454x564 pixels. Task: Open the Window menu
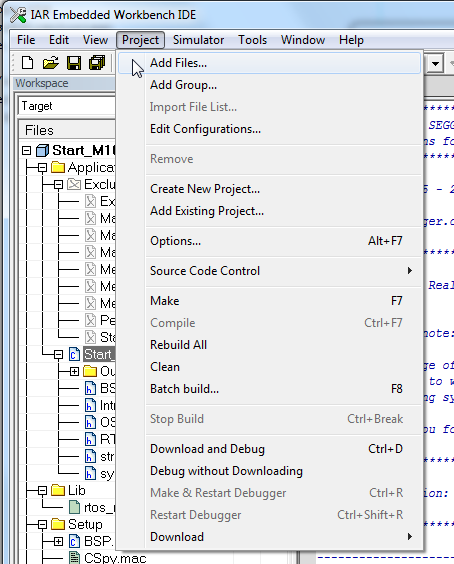coord(303,40)
